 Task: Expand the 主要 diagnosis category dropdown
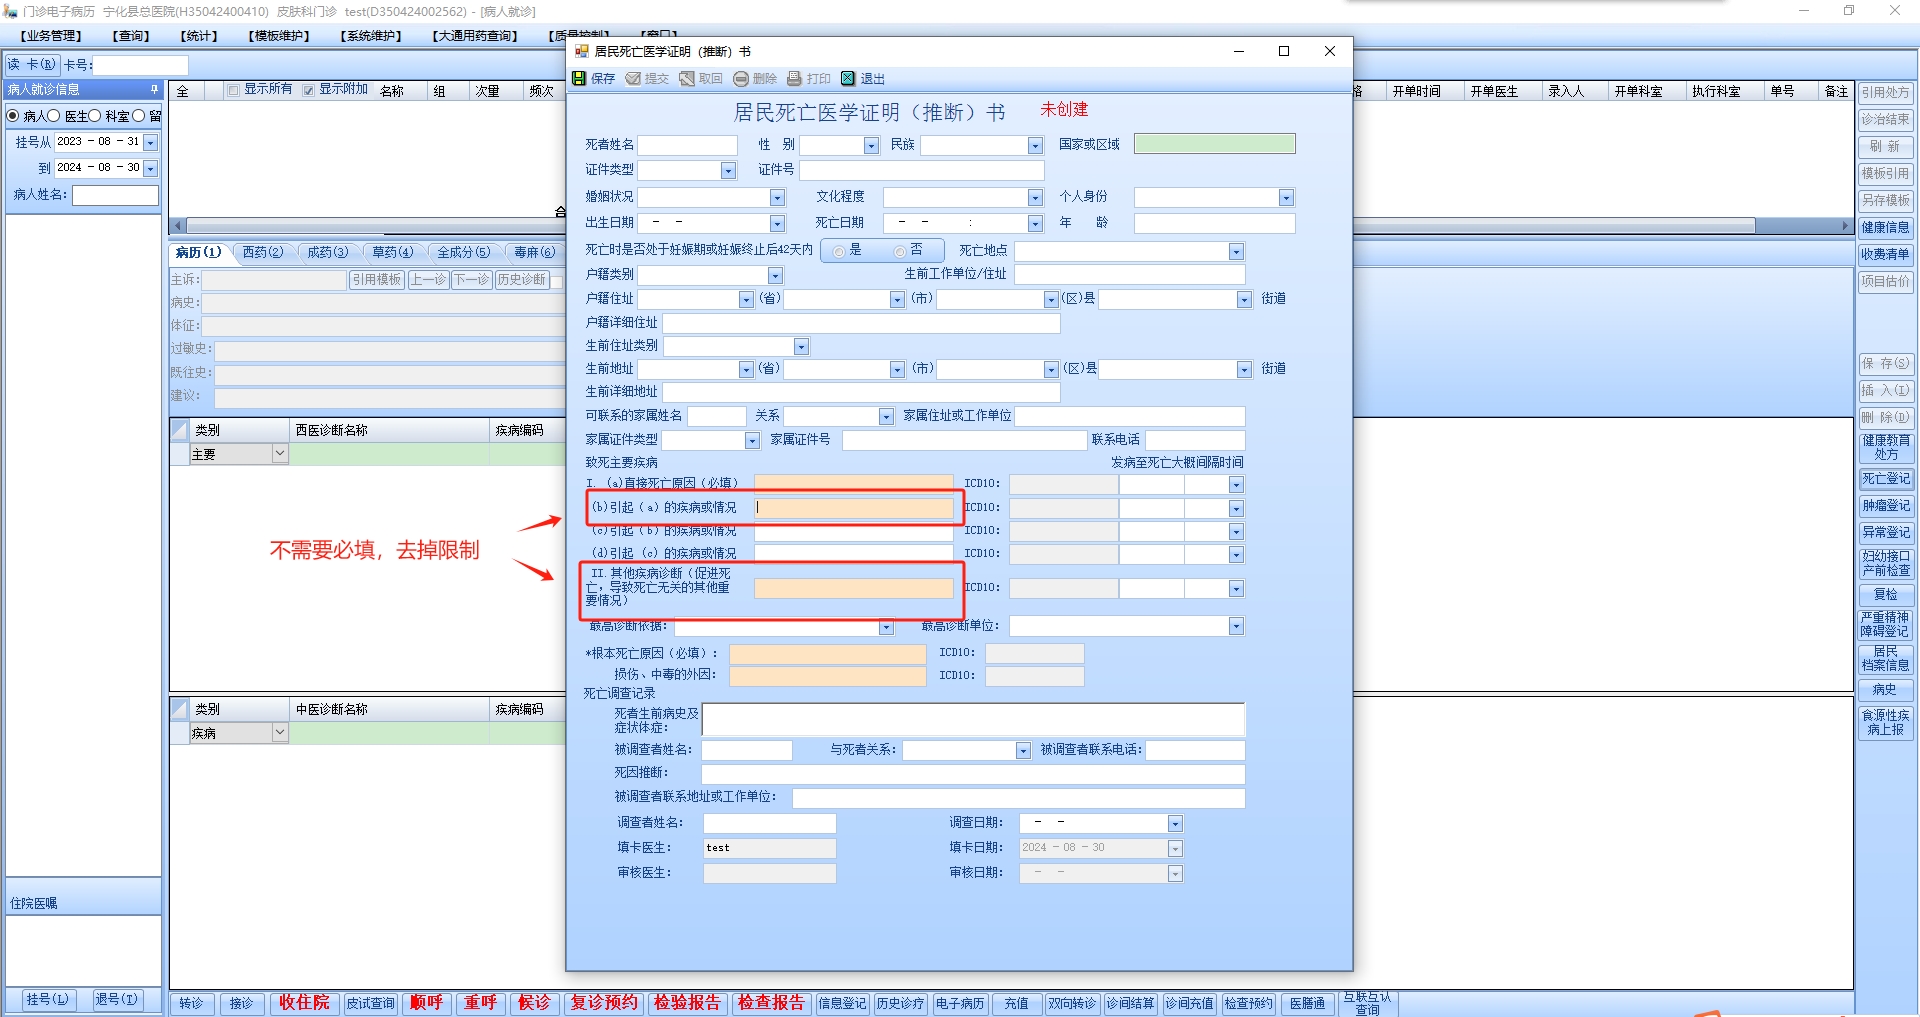point(280,454)
